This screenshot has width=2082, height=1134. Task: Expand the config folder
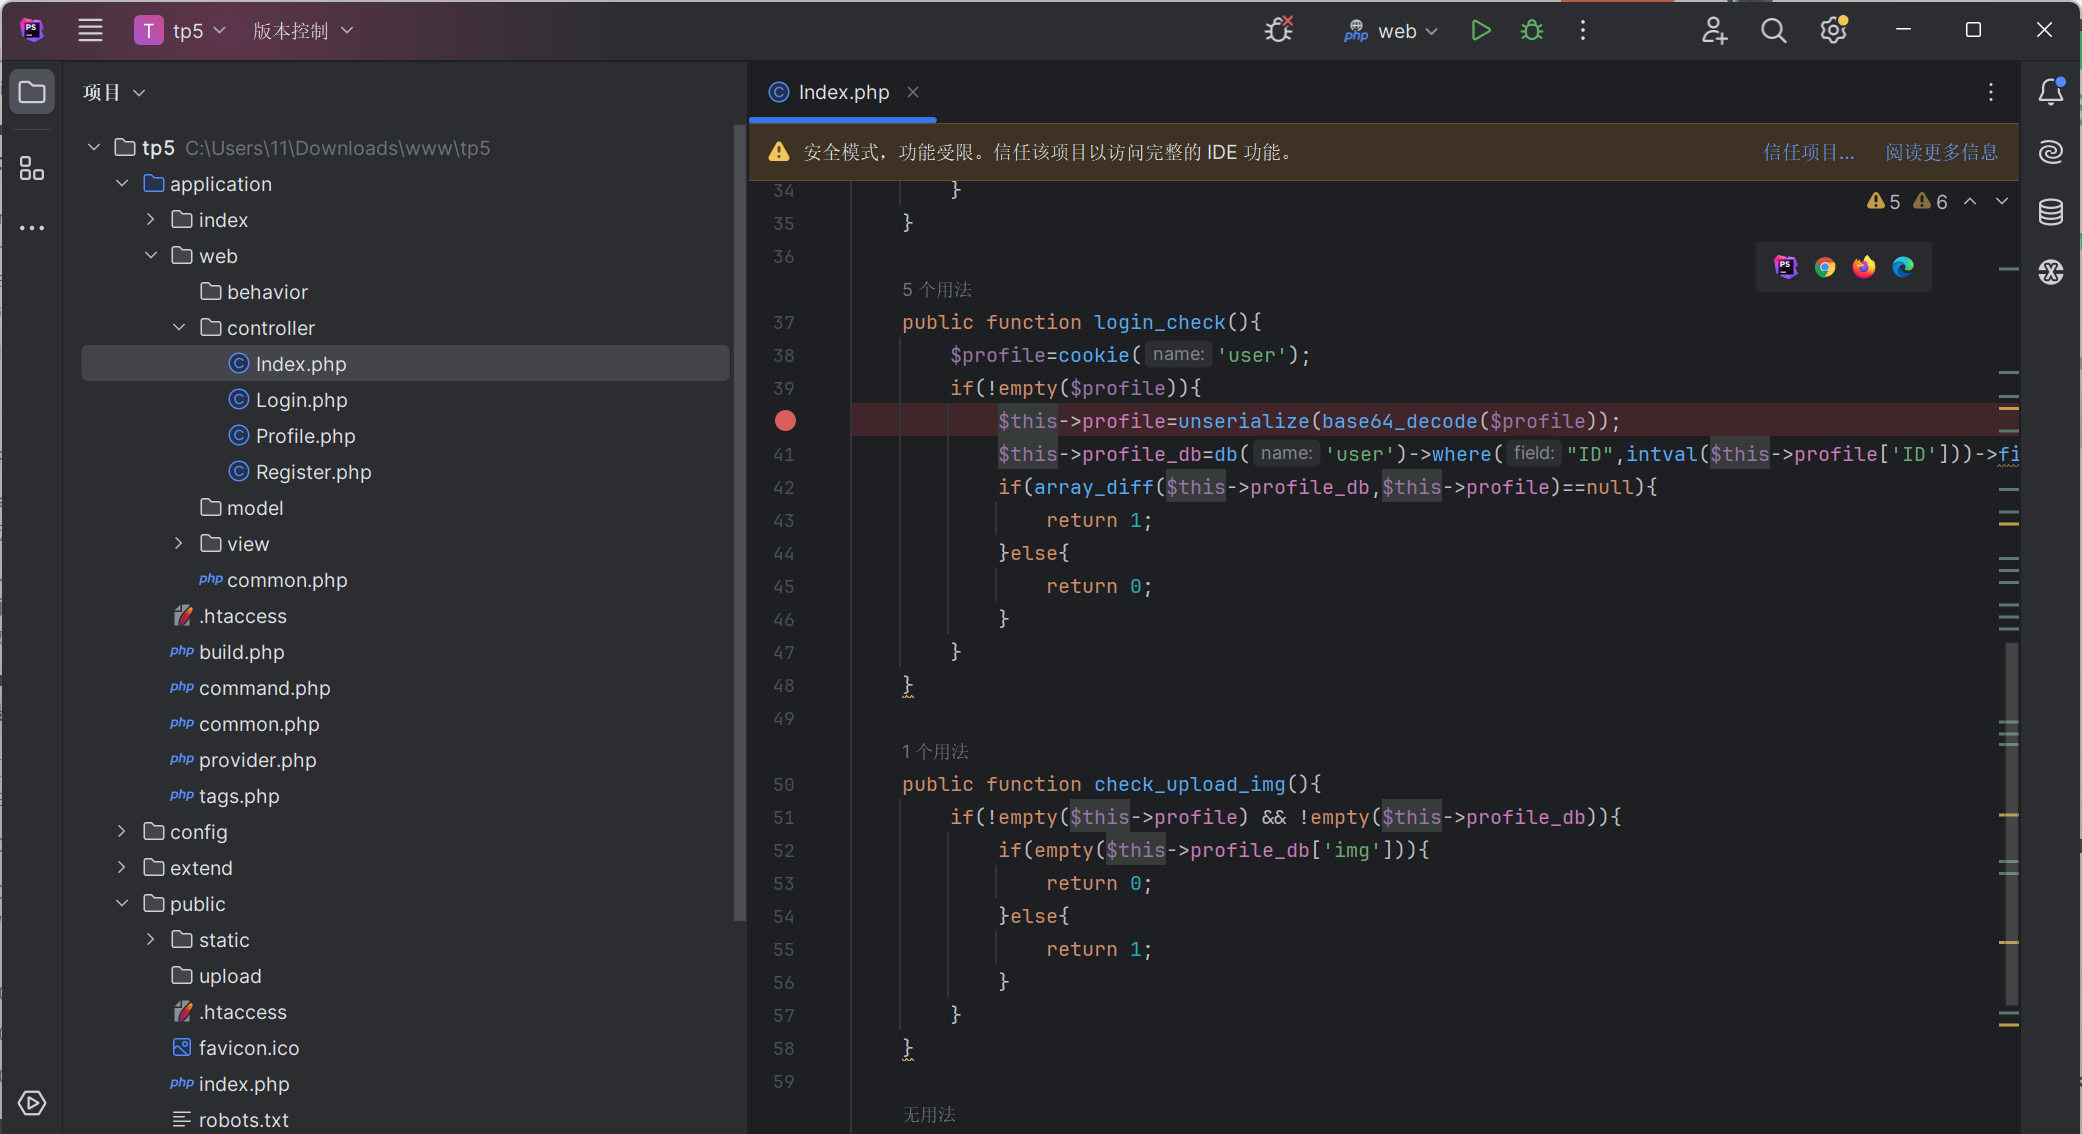[x=122, y=832]
